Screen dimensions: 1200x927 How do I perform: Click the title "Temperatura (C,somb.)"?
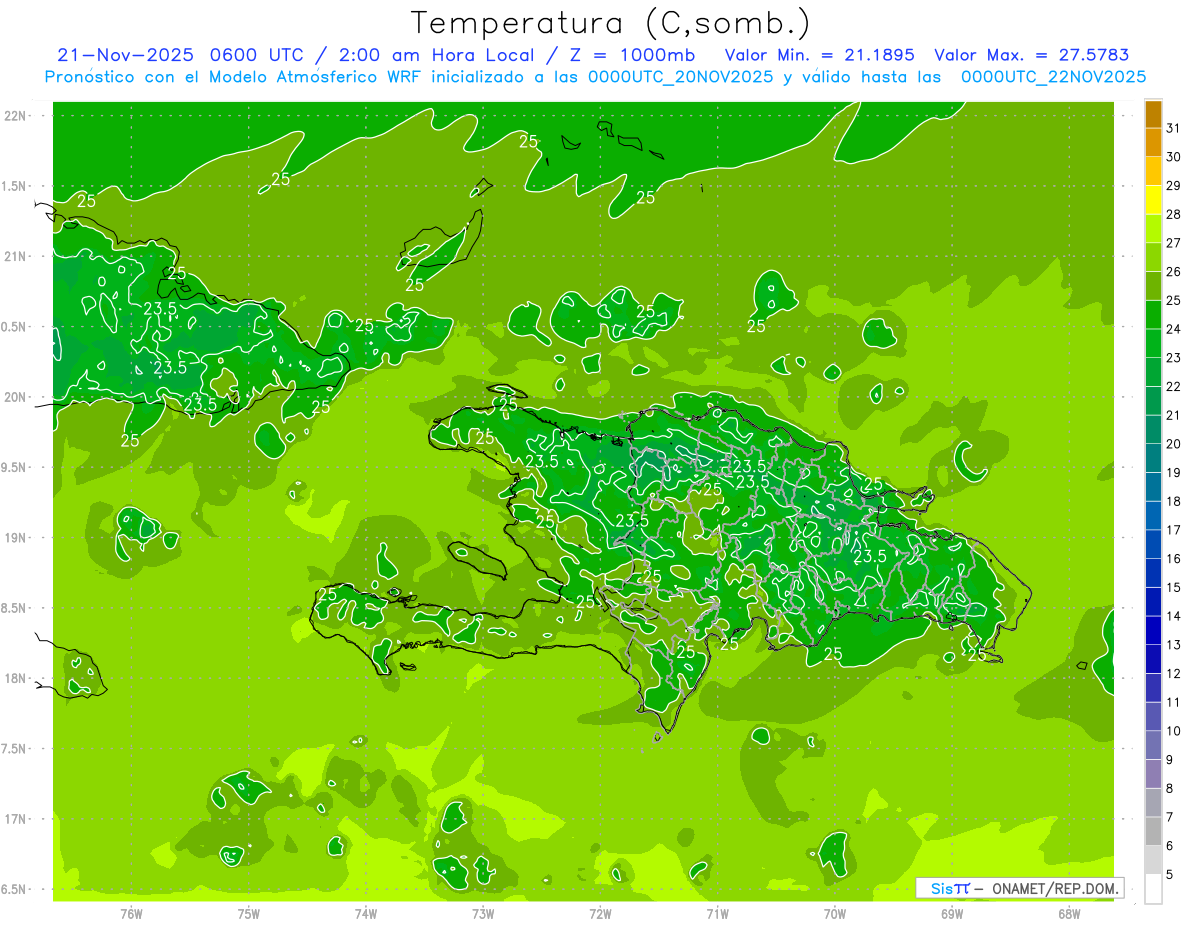point(610,23)
